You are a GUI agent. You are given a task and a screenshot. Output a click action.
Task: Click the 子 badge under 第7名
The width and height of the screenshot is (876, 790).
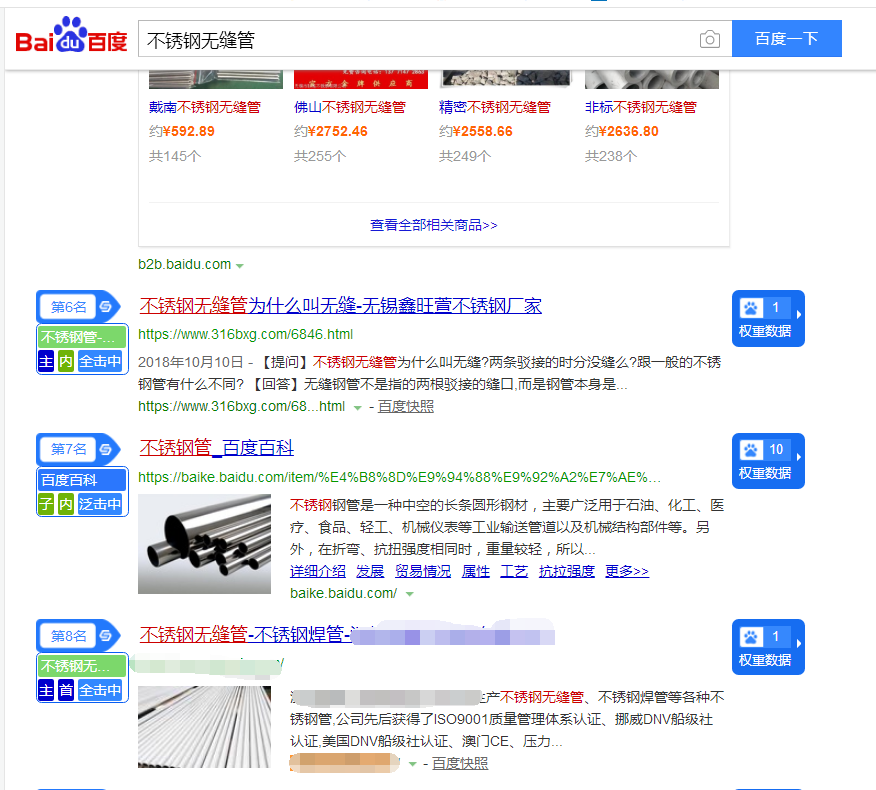pos(46,504)
